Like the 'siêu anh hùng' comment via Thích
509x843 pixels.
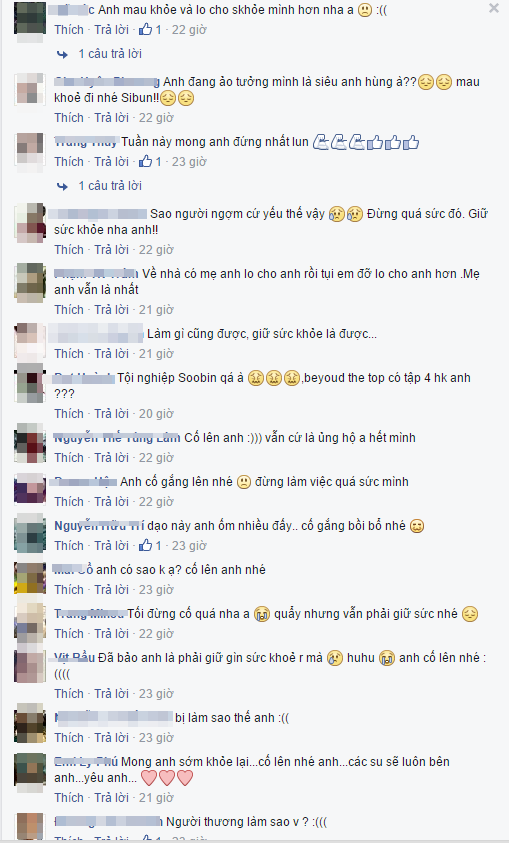pyautogui.click(x=69, y=117)
